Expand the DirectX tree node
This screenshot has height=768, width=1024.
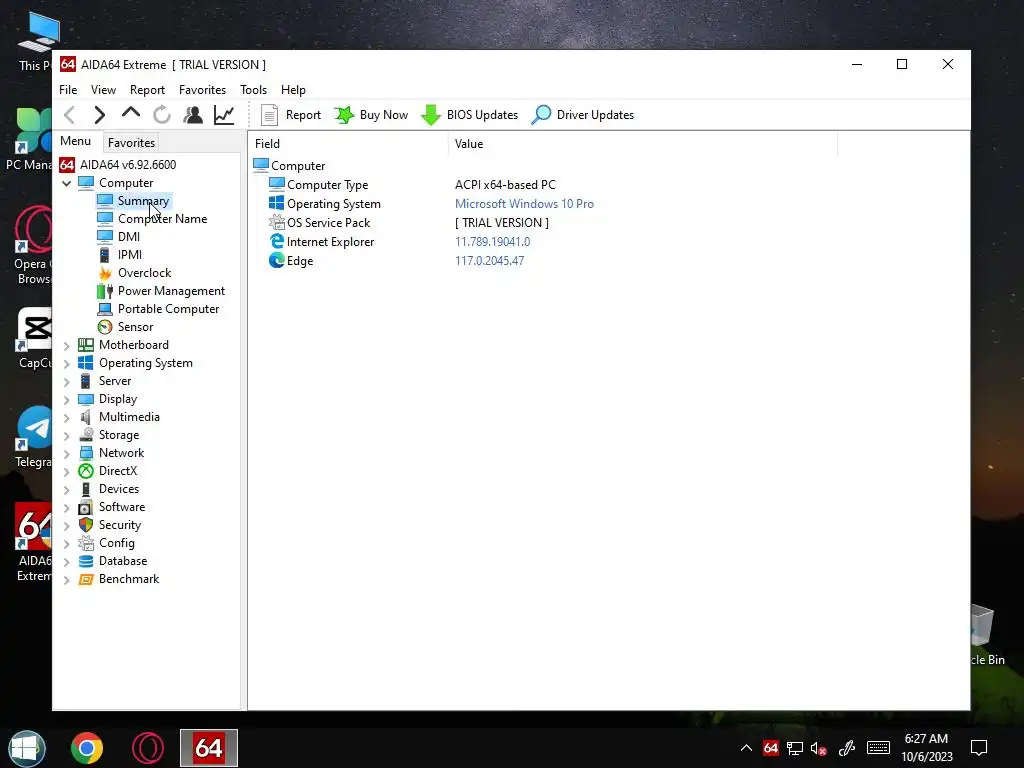tap(67, 472)
